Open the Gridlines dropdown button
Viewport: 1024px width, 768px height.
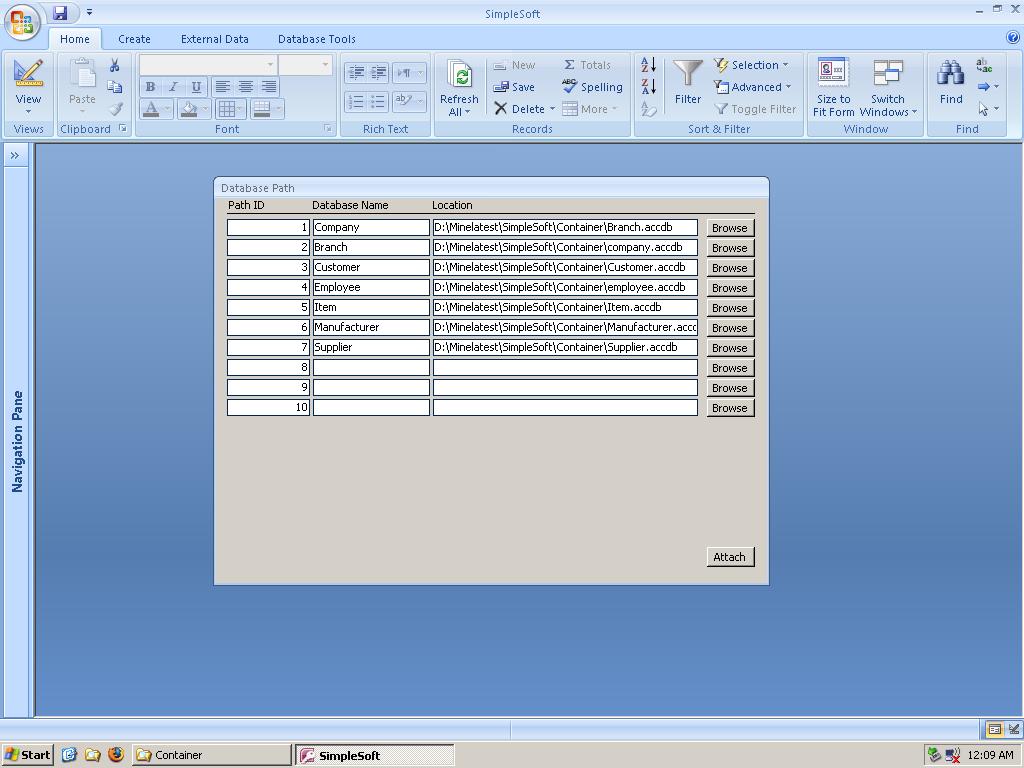(x=231, y=108)
